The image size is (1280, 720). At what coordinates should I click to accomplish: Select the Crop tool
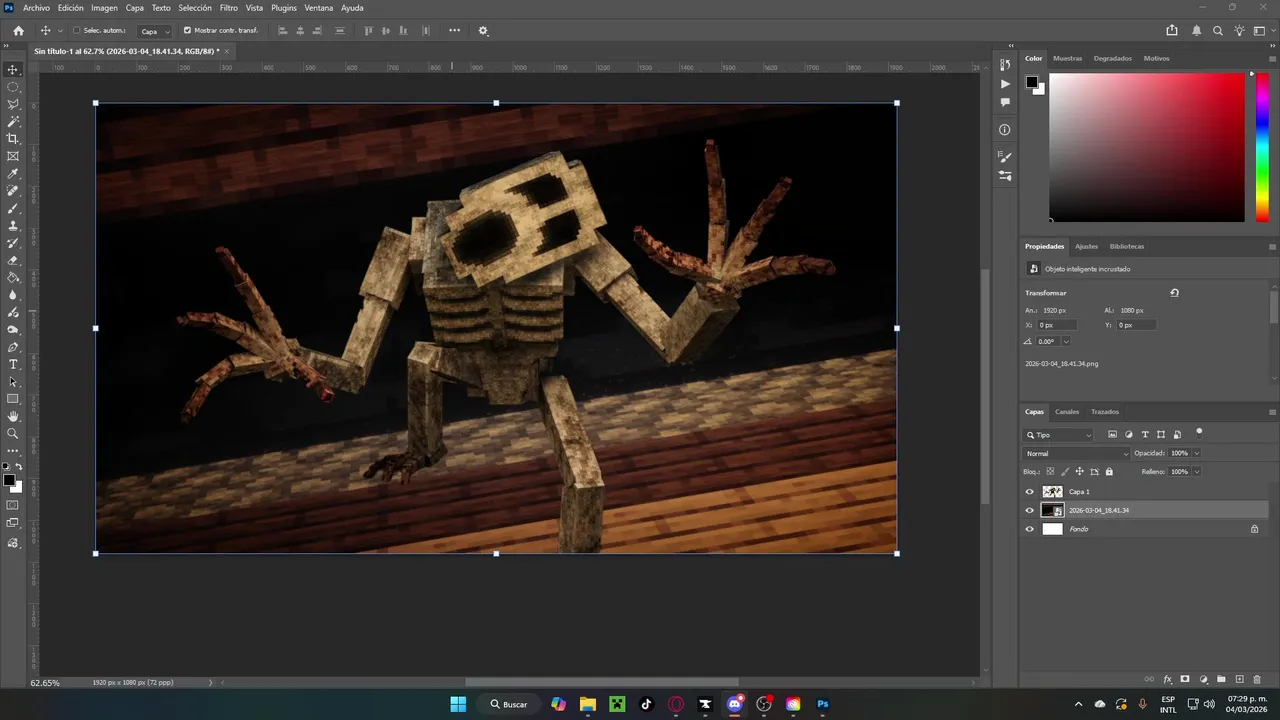[13, 139]
